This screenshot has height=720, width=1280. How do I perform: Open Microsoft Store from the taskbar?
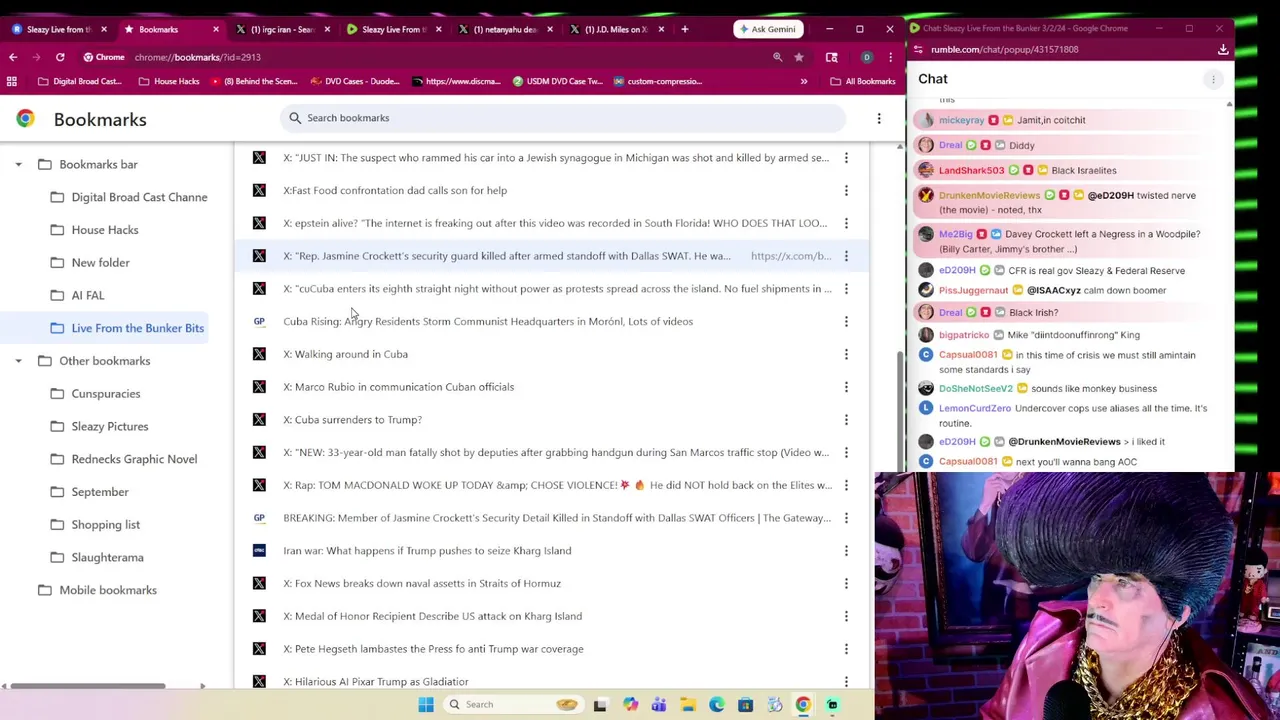tap(745, 704)
